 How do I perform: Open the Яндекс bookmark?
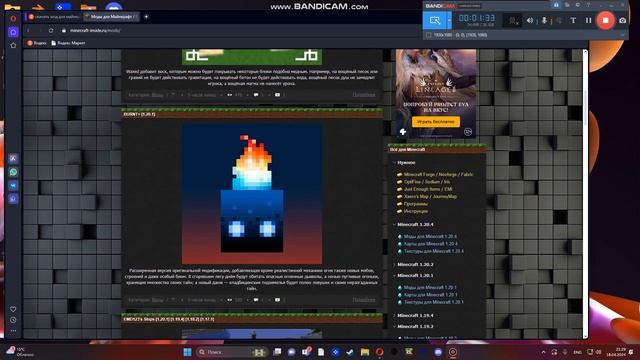(x=37, y=43)
